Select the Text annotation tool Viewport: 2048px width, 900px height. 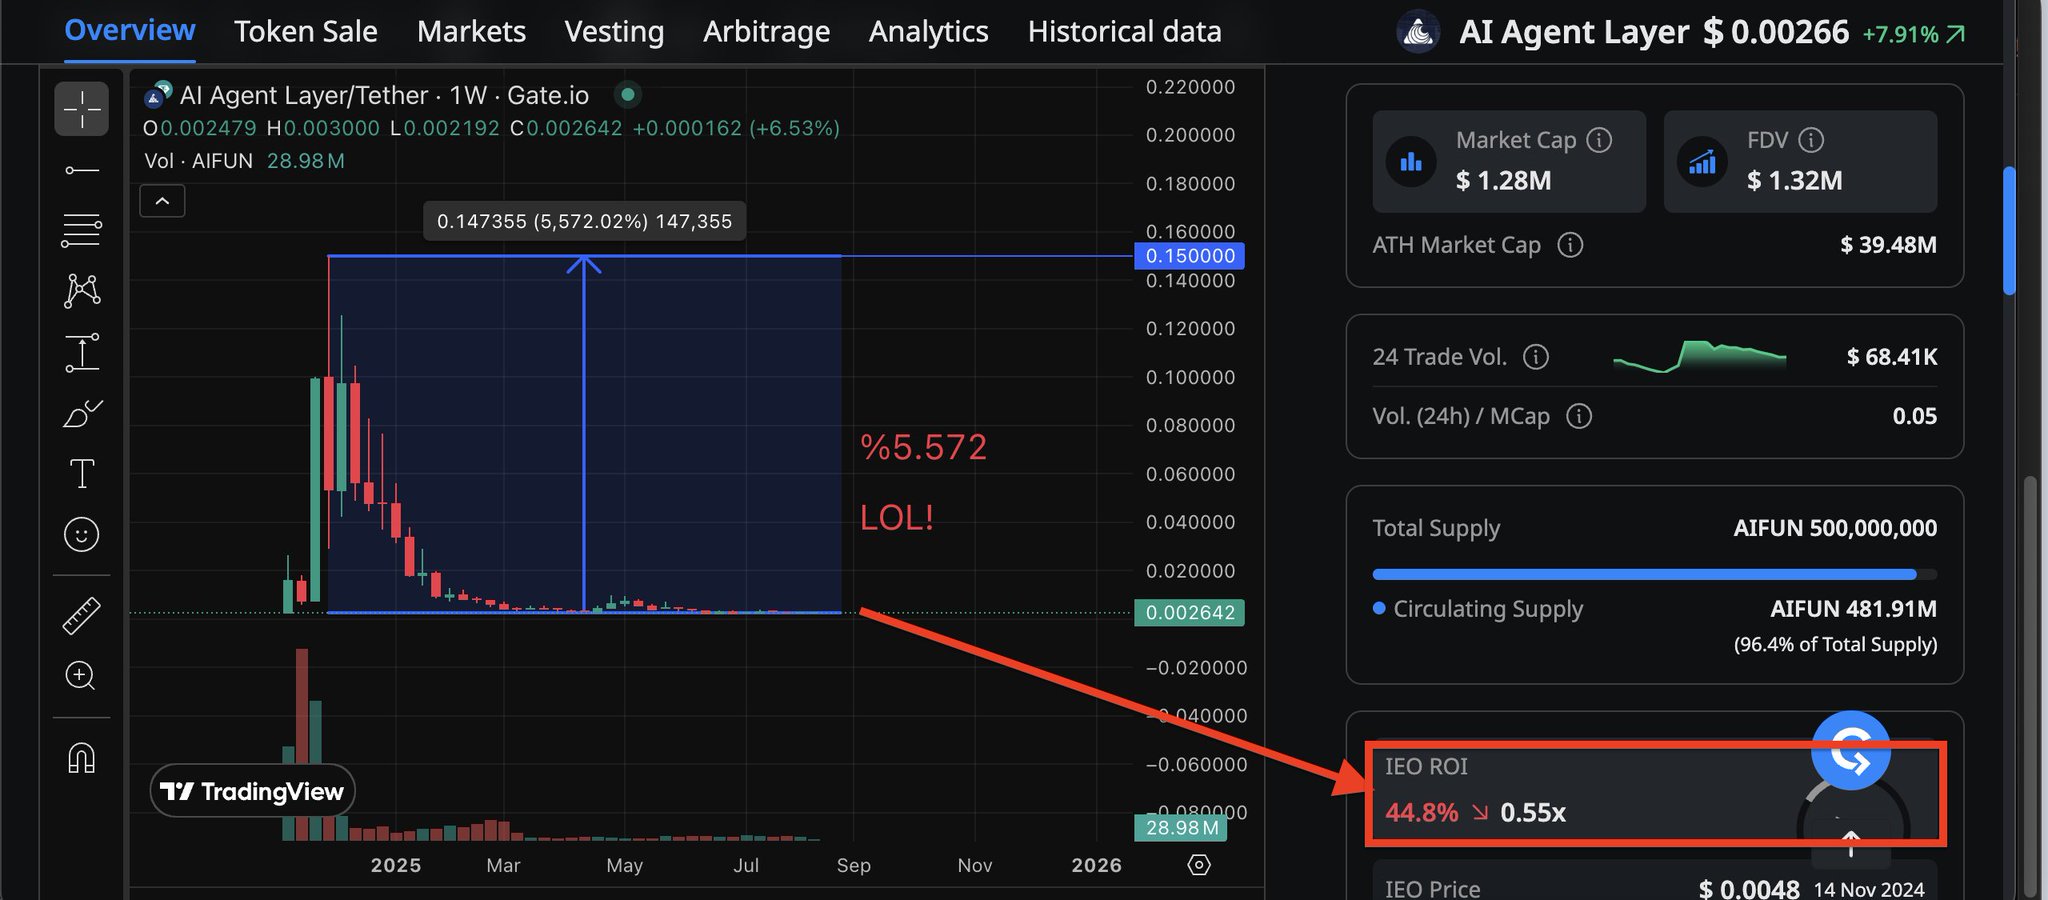81,474
